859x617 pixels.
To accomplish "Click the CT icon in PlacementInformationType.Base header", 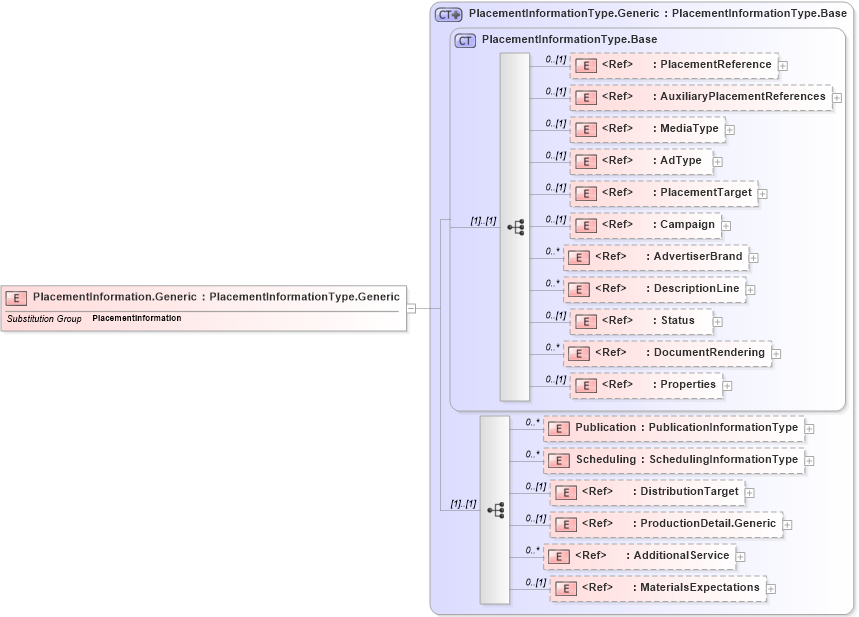I will pos(465,40).
